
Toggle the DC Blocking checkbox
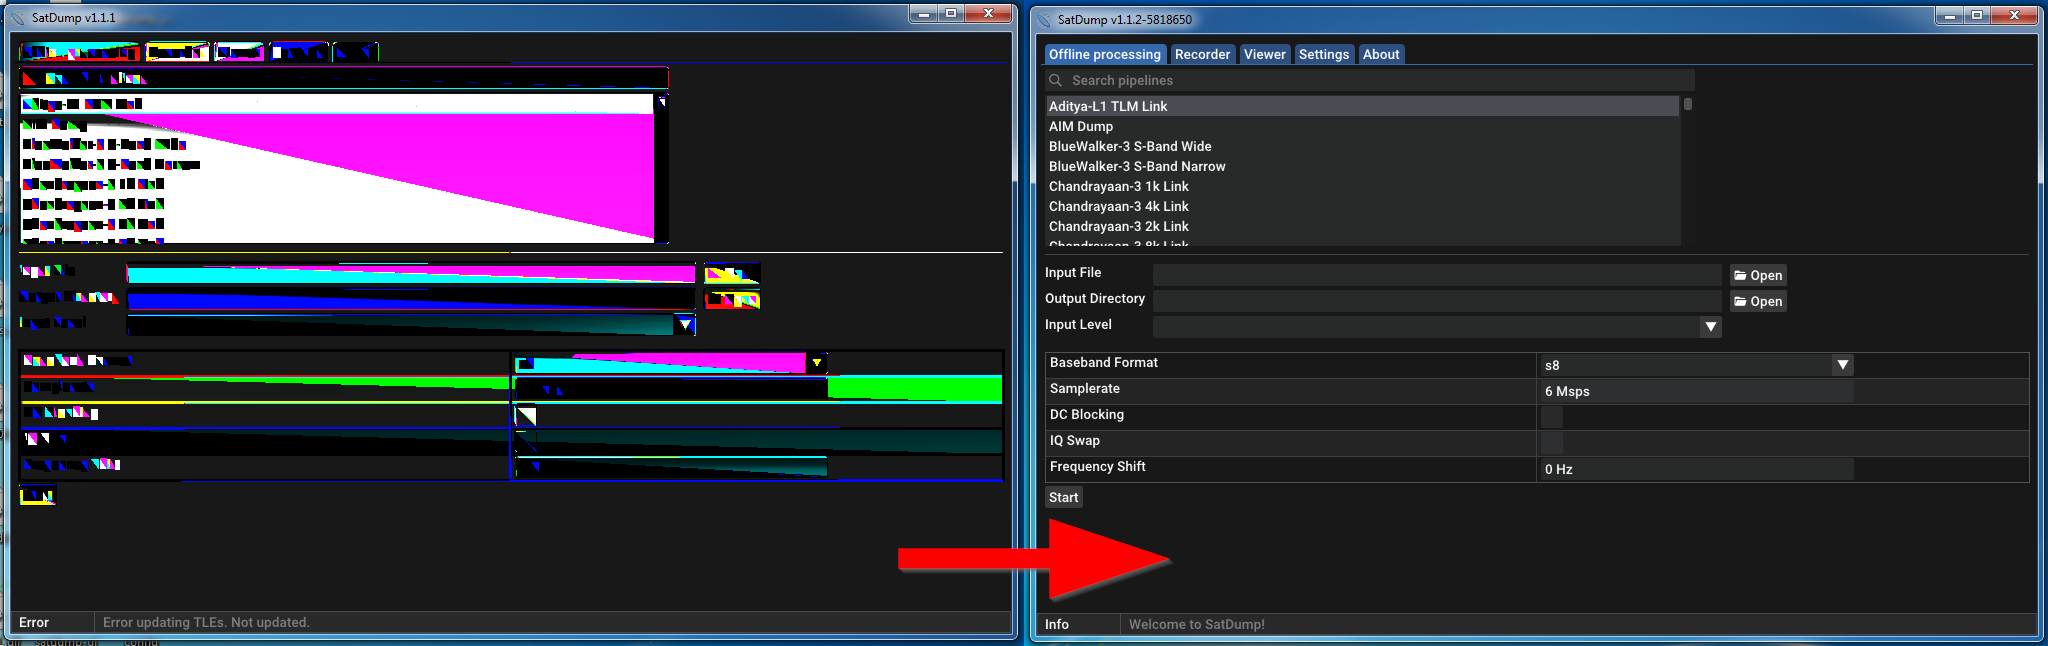click(x=1551, y=417)
